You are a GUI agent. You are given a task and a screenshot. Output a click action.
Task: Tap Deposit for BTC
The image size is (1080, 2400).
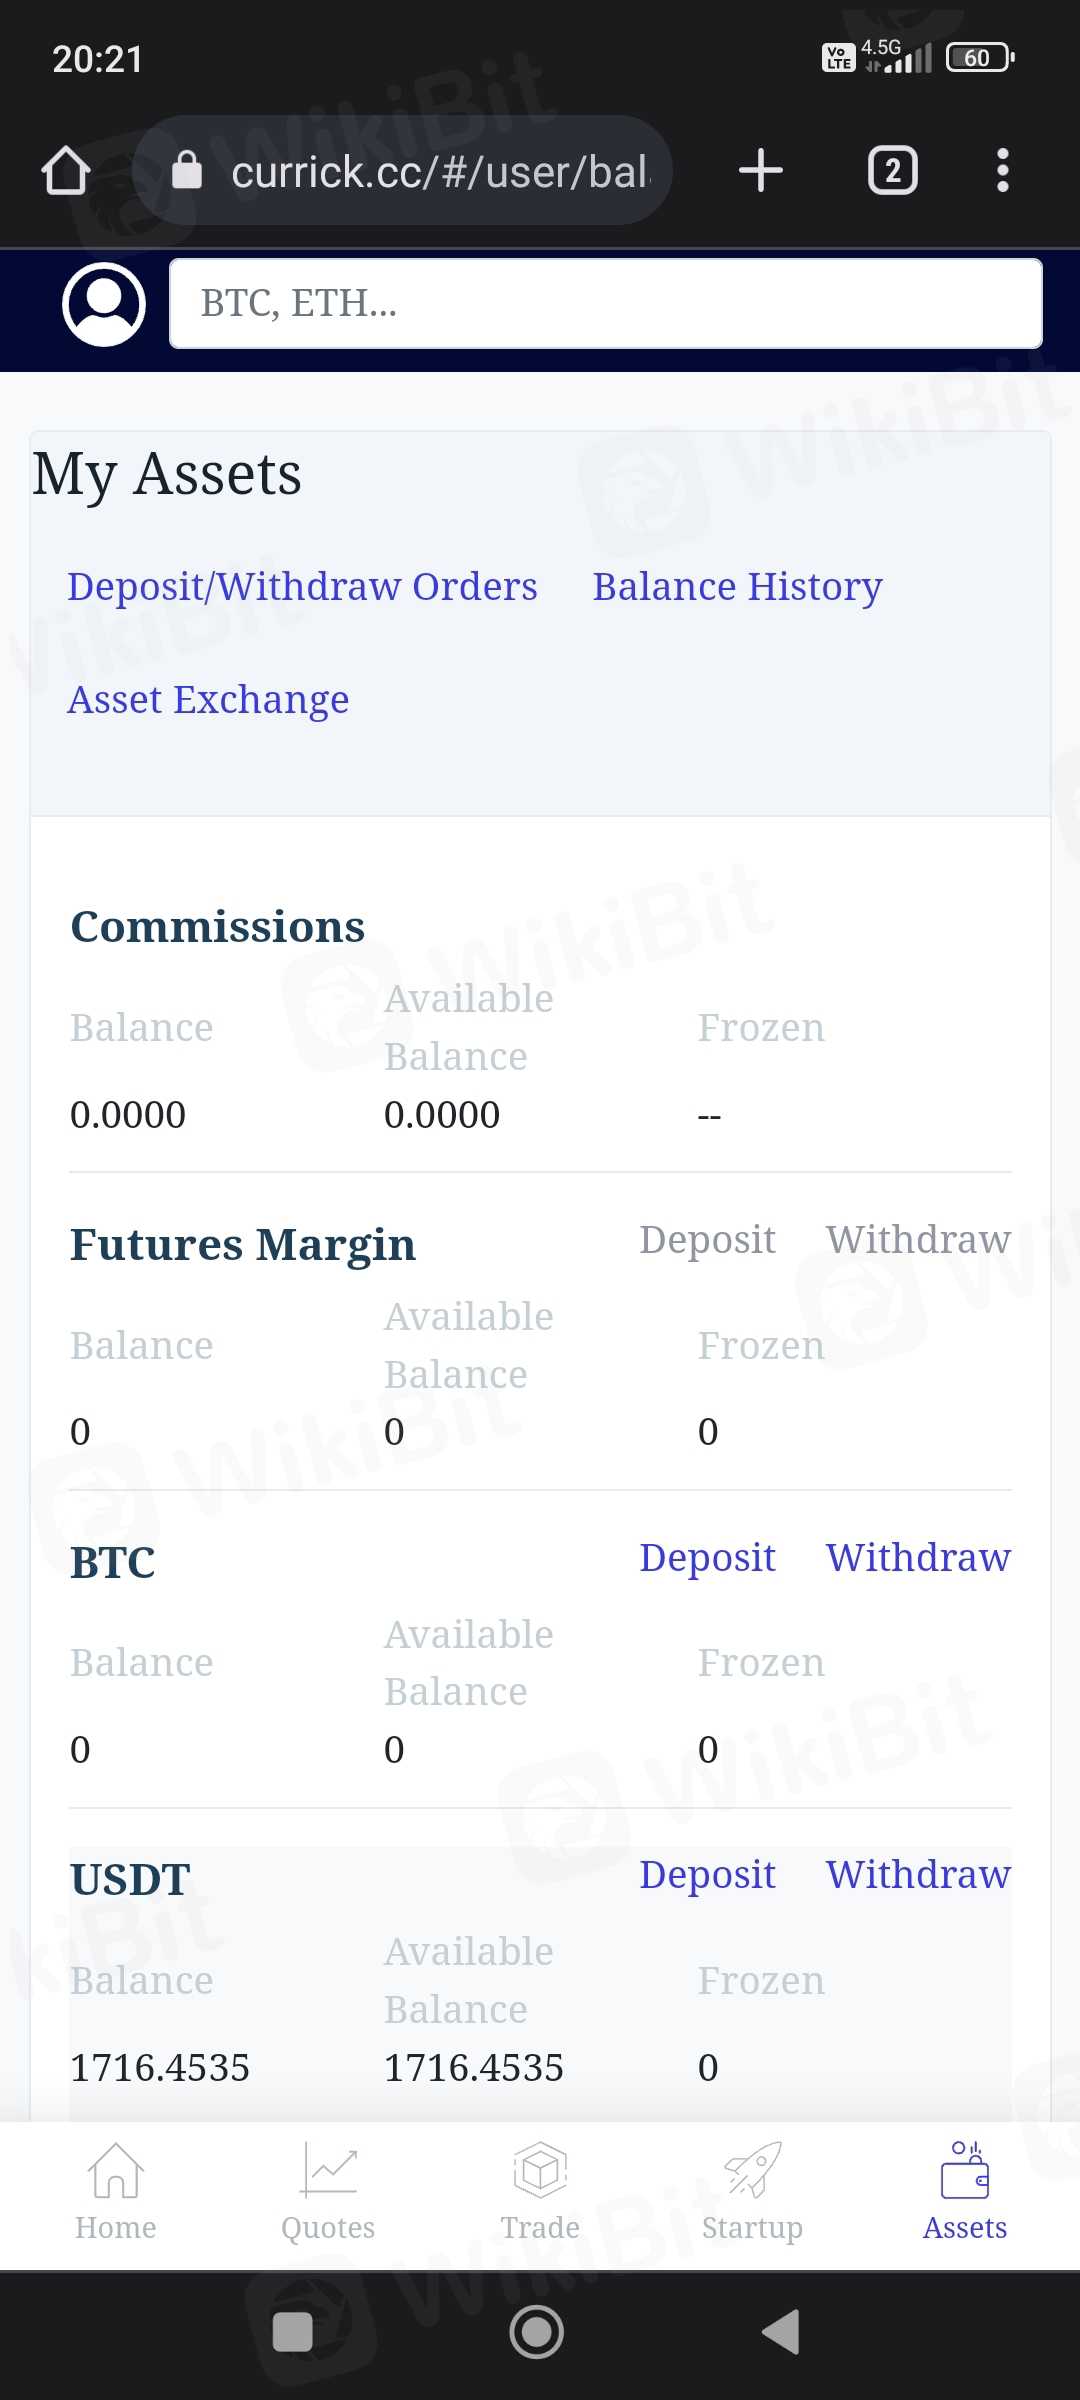click(707, 1558)
